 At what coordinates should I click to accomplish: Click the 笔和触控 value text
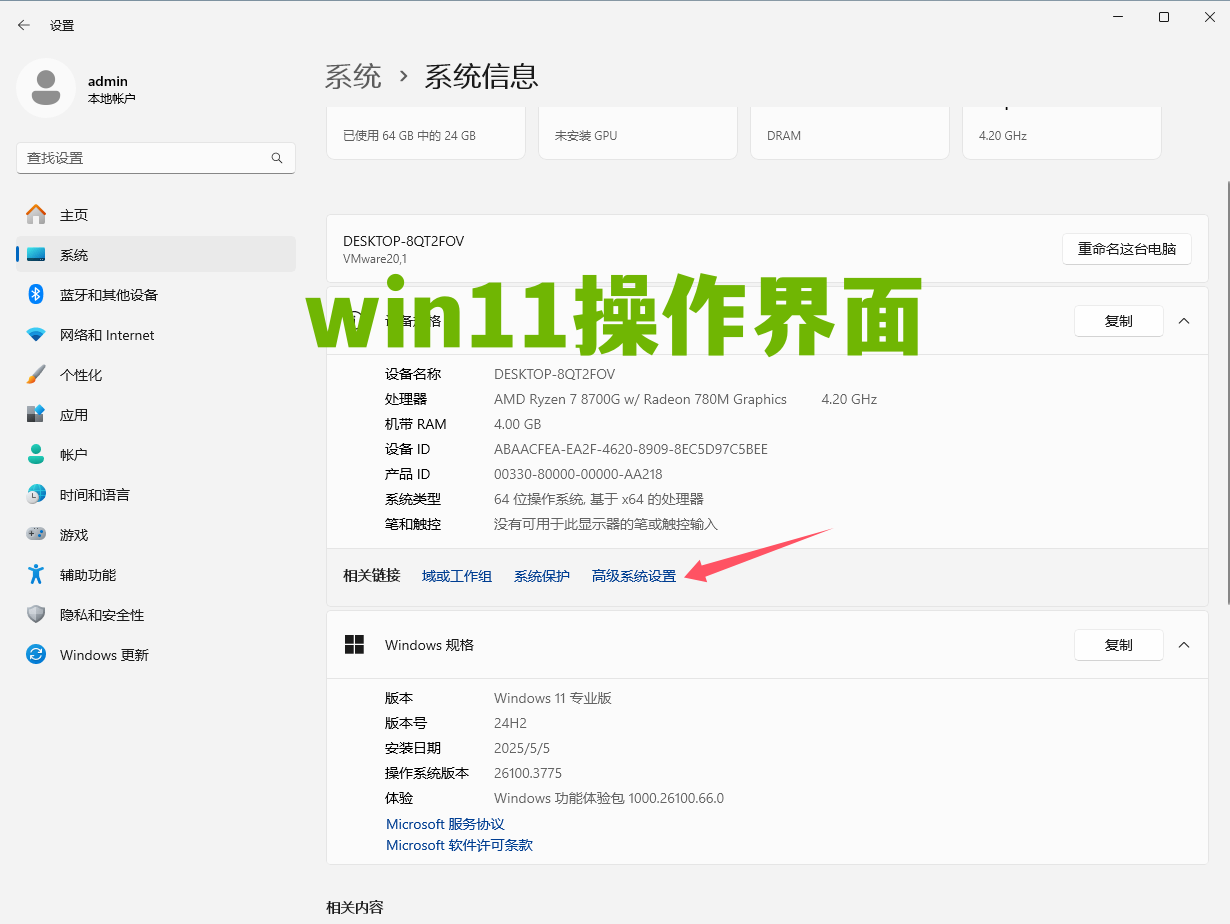[606, 524]
